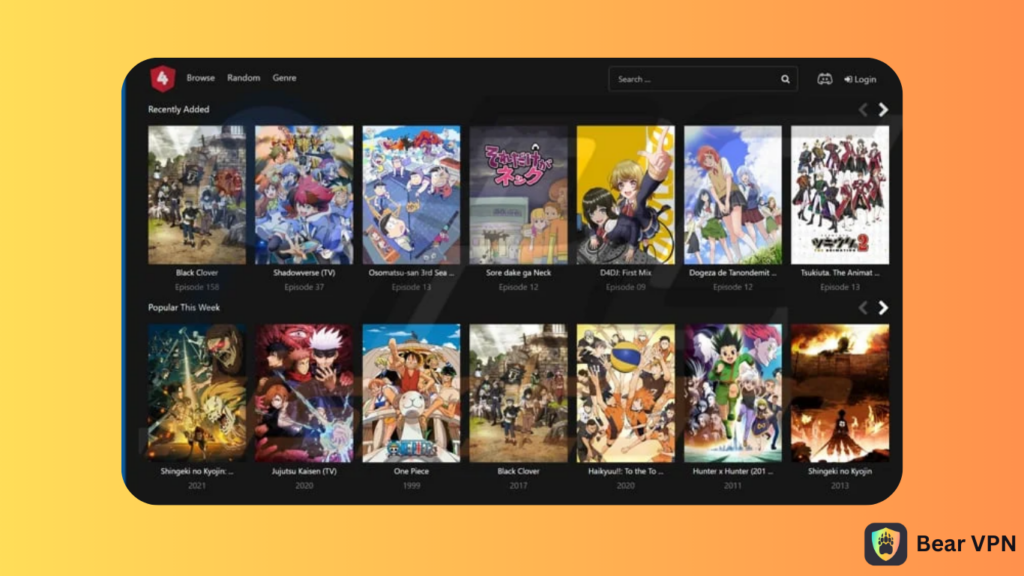Image resolution: width=1024 pixels, height=576 pixels.
Task: Click '2011' under Hunter x Hunter
Action: pos(733,486)
